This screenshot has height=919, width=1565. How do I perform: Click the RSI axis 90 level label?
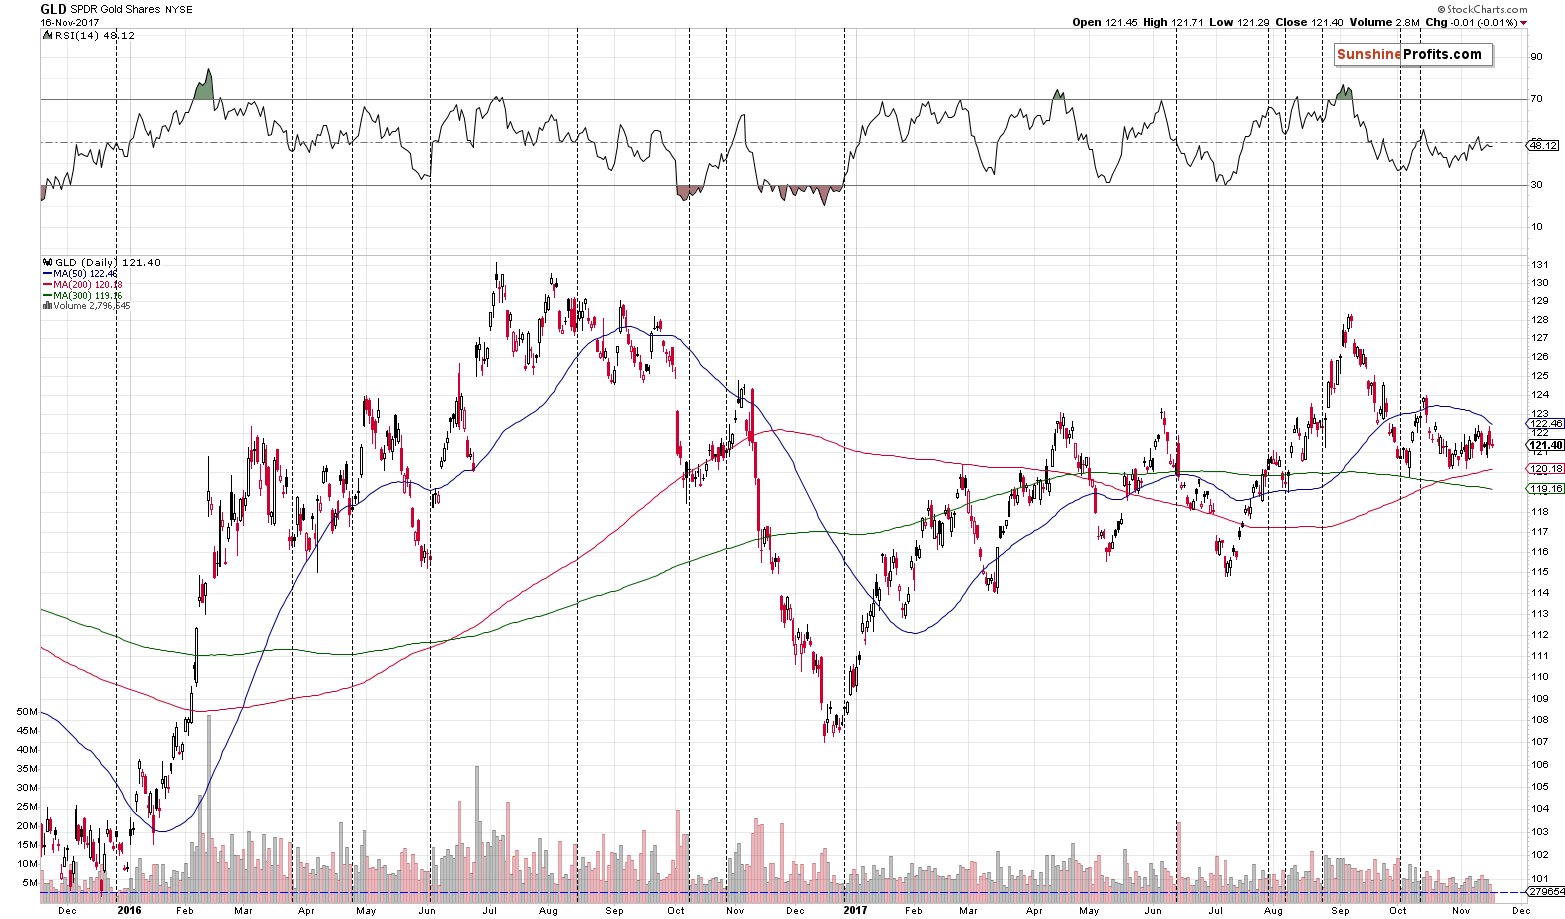pyautogui.click(x=1536, y=57)
